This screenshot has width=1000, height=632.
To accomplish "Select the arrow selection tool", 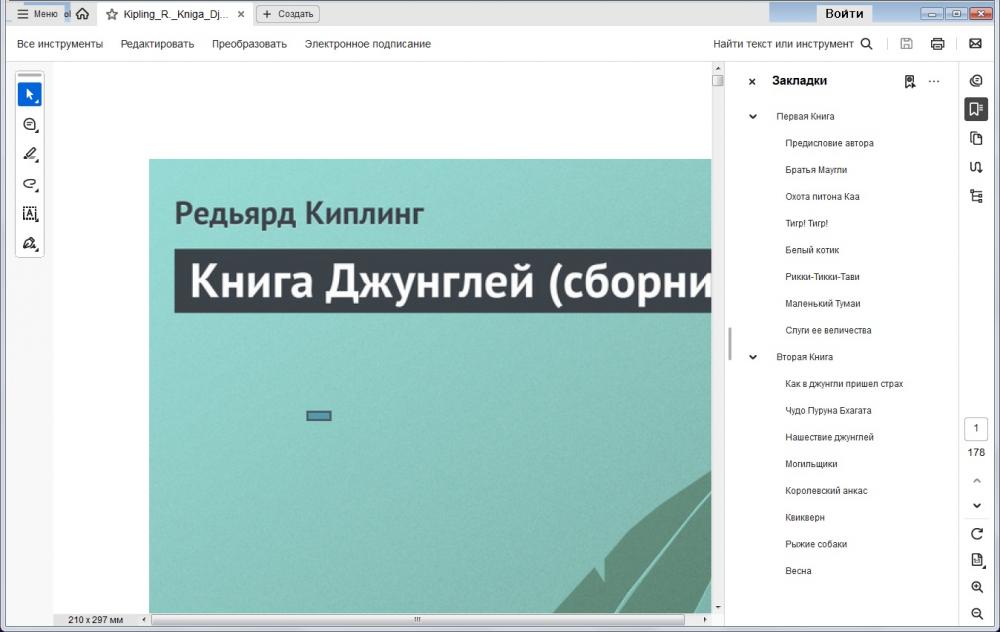I will tap(29, 94).
